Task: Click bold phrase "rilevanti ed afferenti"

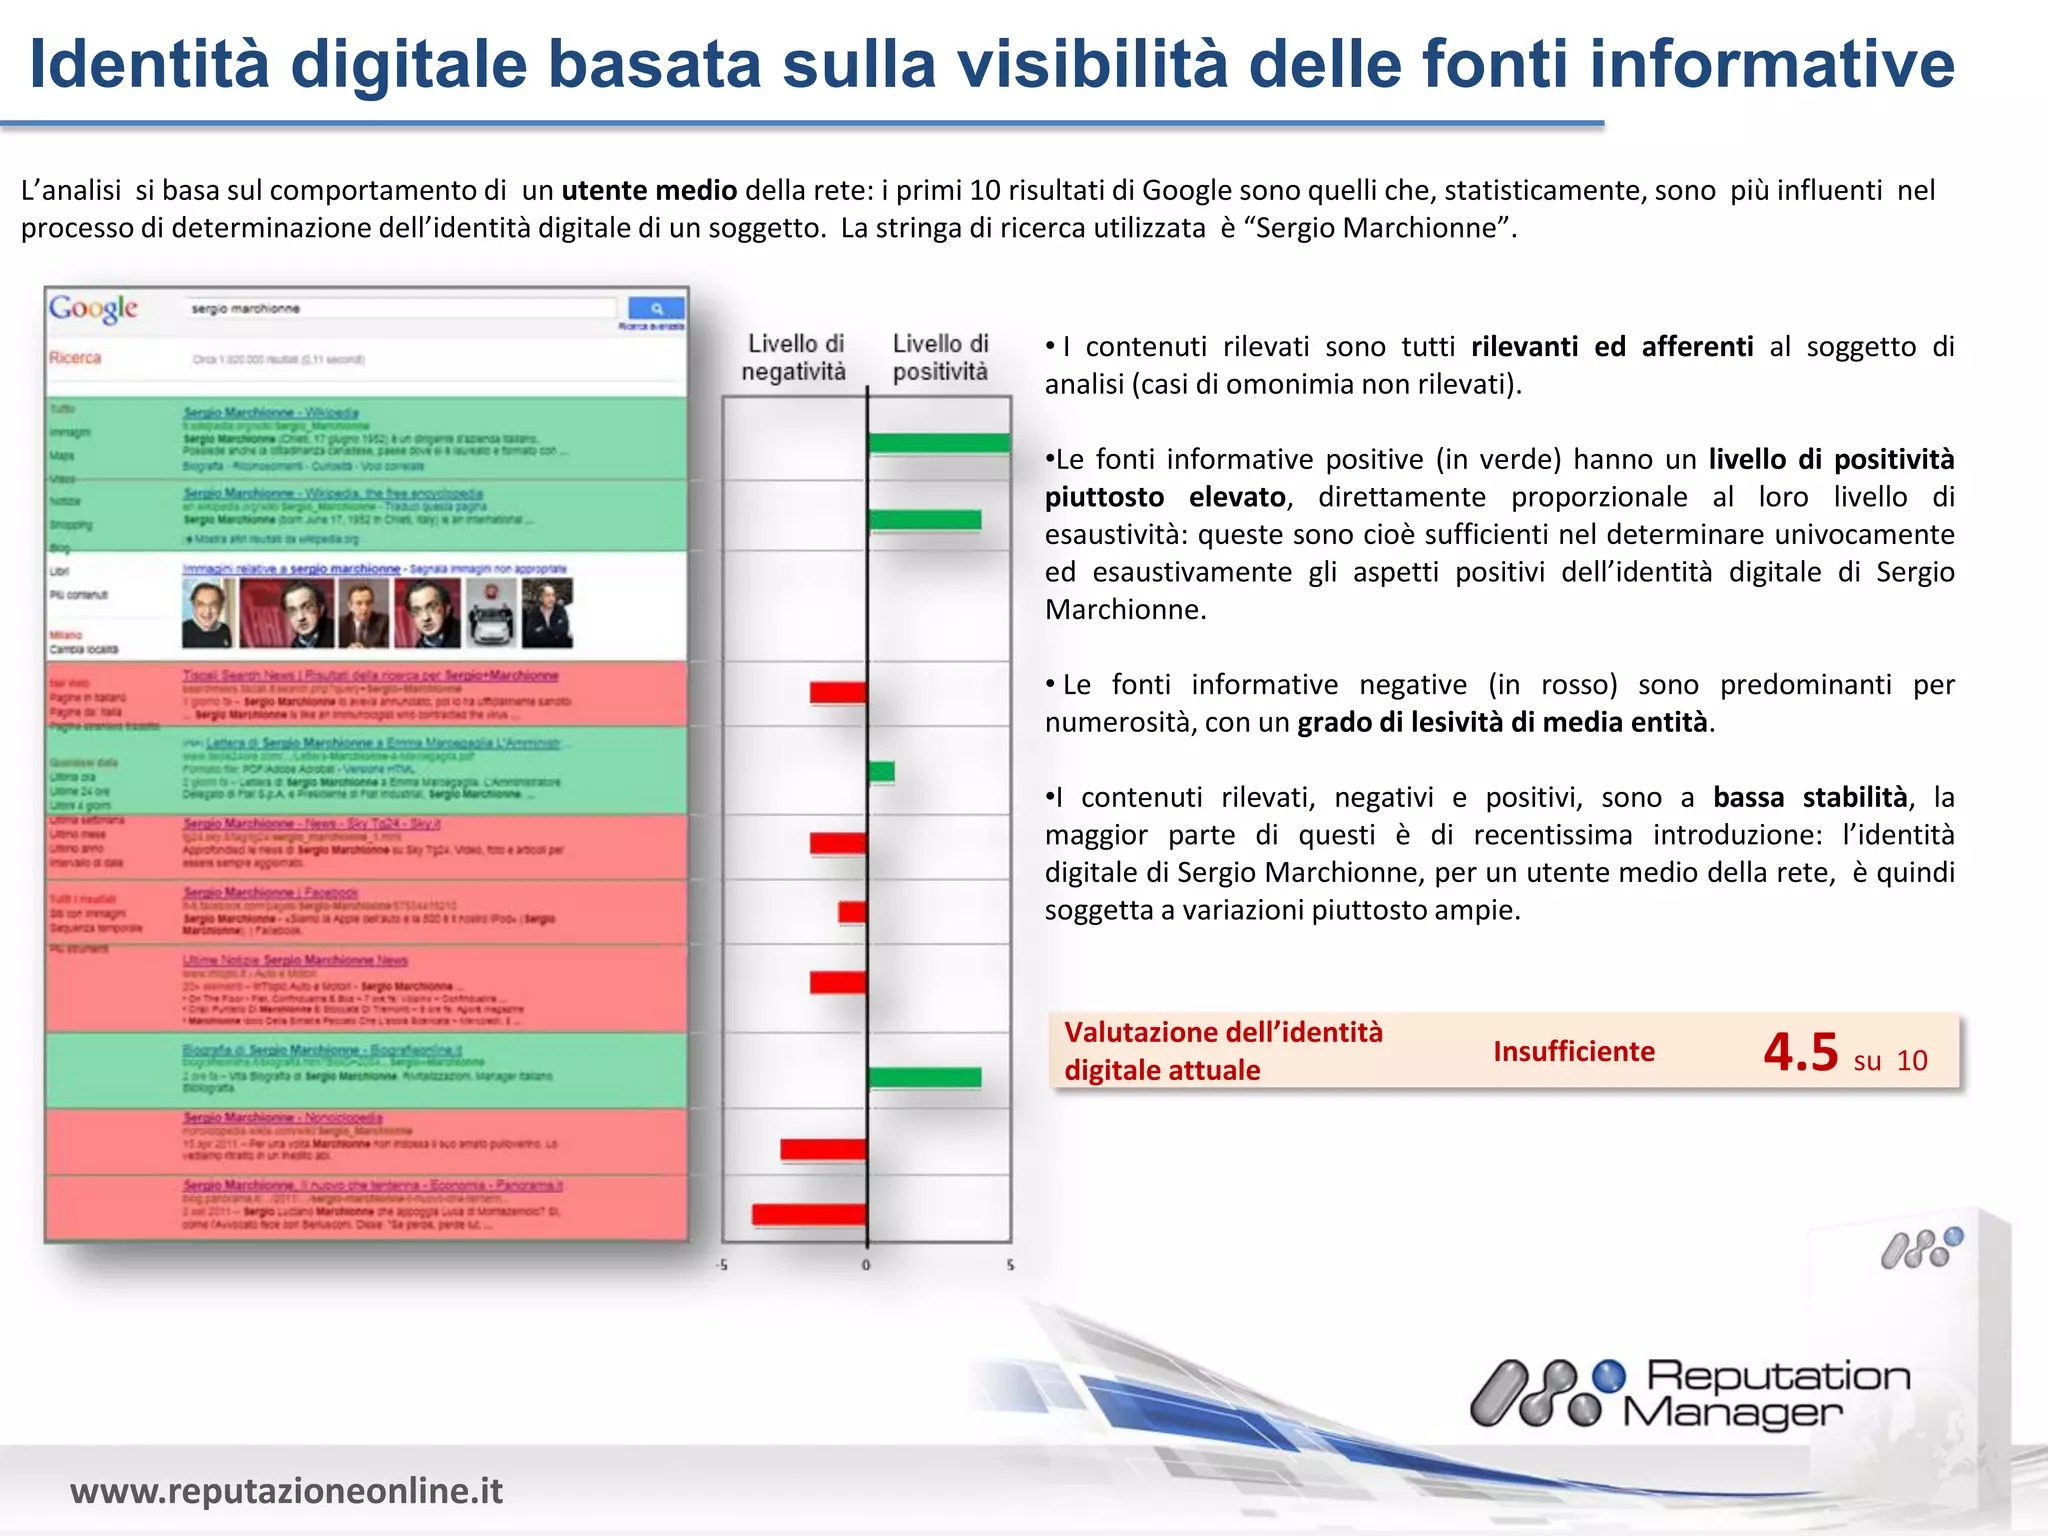Action: tap(1612, 347)
